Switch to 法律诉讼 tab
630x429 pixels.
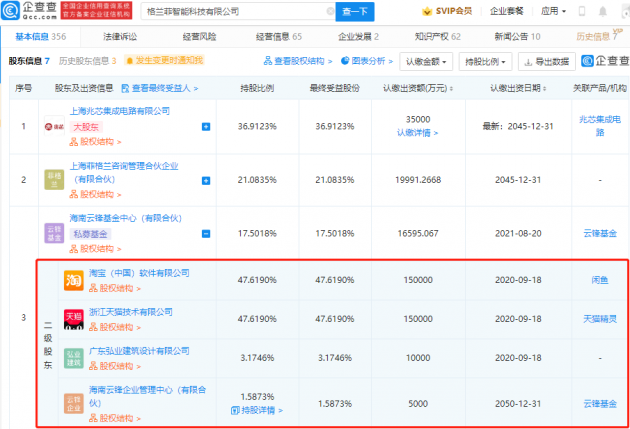120,37
